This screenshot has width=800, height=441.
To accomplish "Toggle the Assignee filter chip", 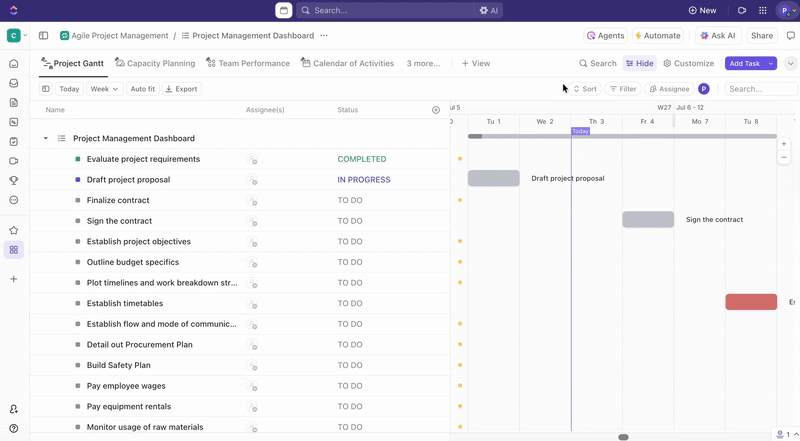I will [x=669, y=89].
